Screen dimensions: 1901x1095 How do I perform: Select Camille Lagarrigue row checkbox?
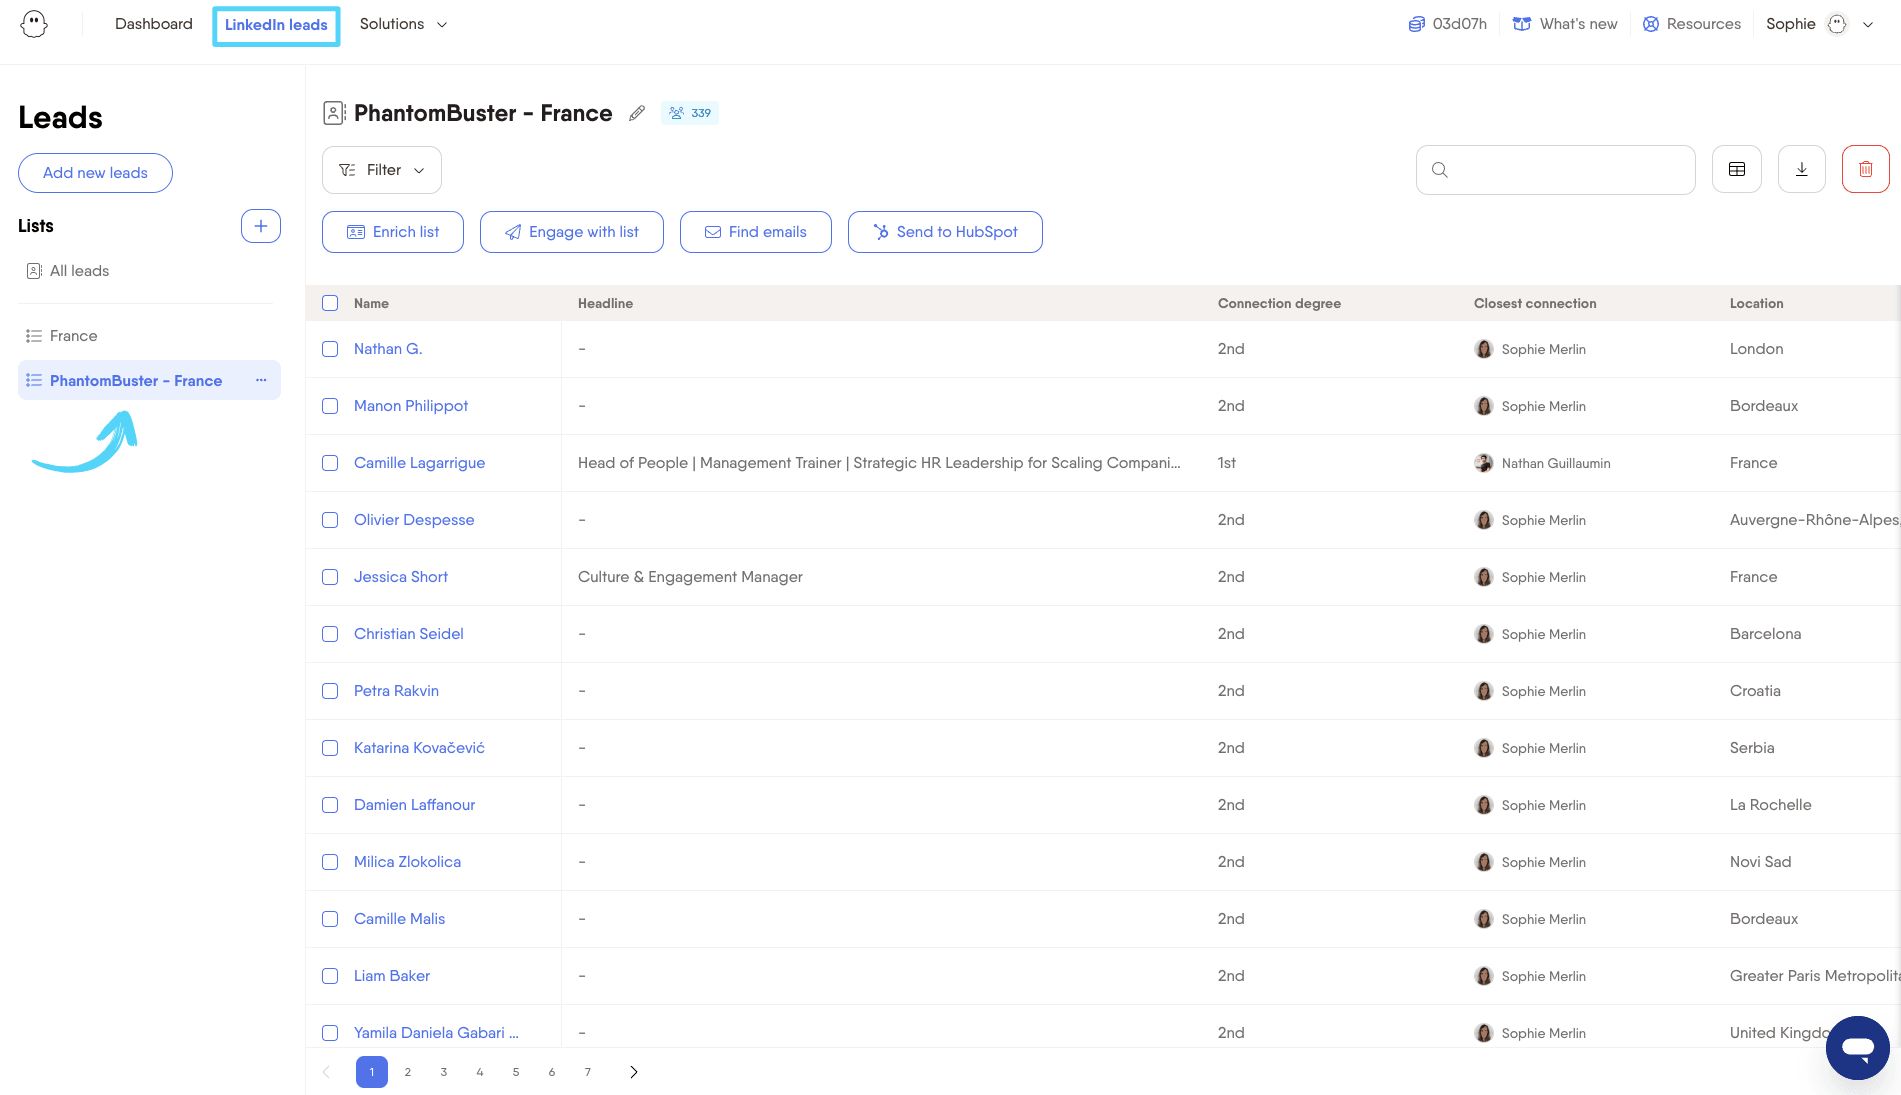(330, 463)
